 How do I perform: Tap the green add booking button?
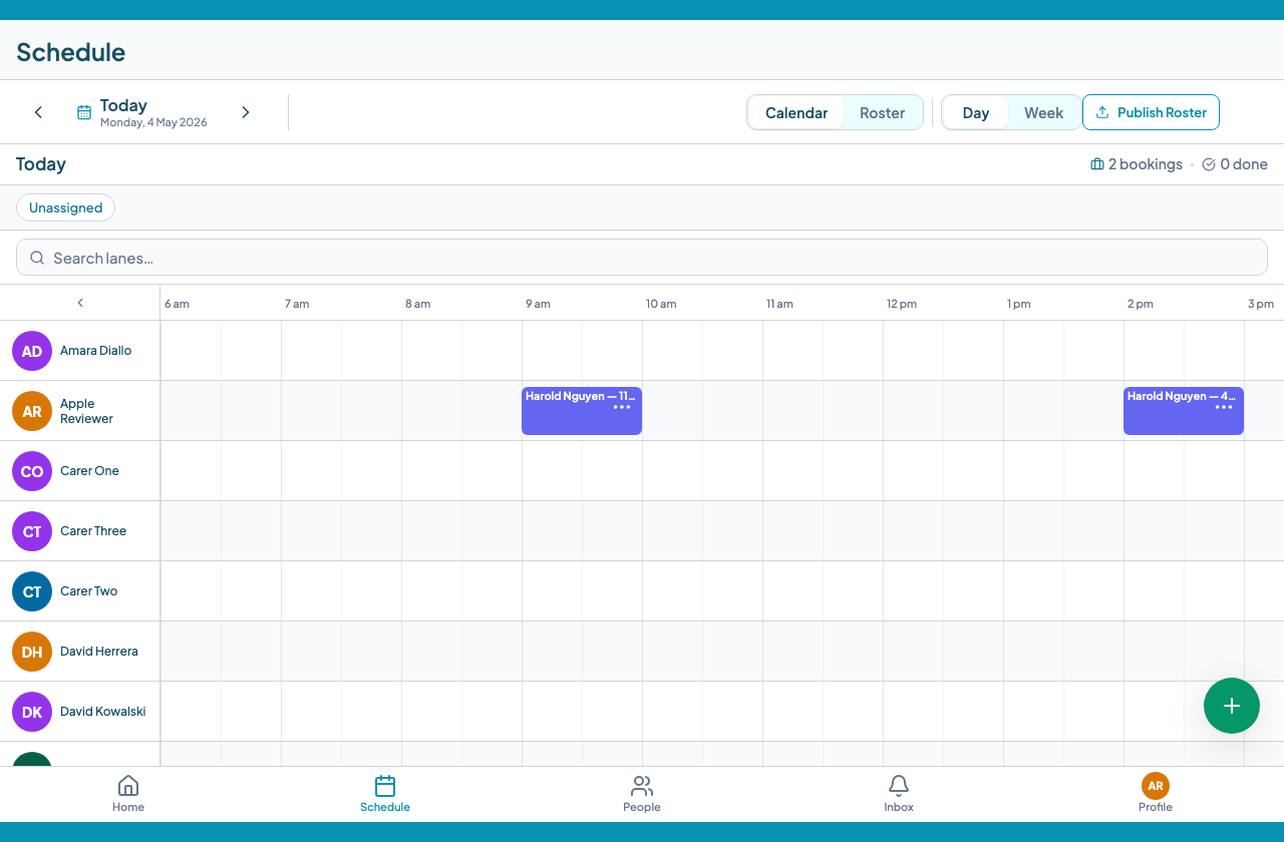[x=1231, y=706]
